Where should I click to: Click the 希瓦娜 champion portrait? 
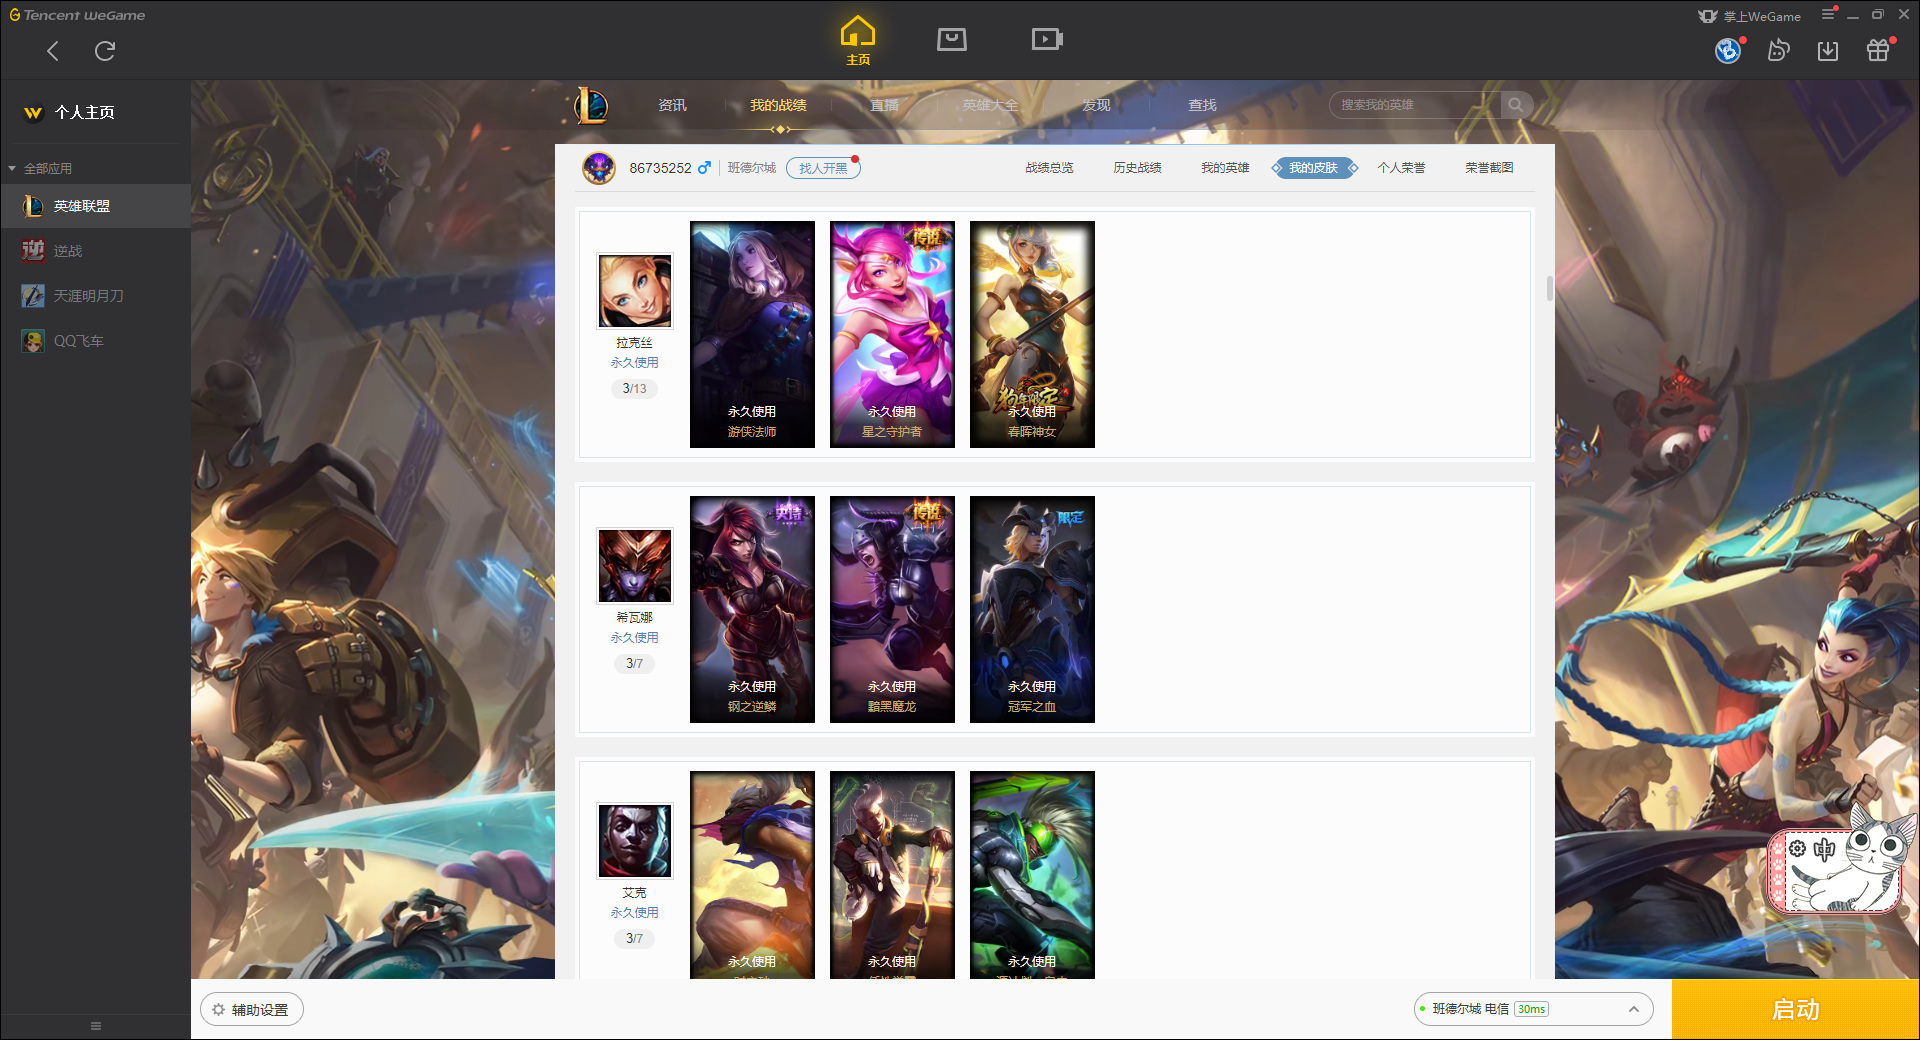[635, 566]
